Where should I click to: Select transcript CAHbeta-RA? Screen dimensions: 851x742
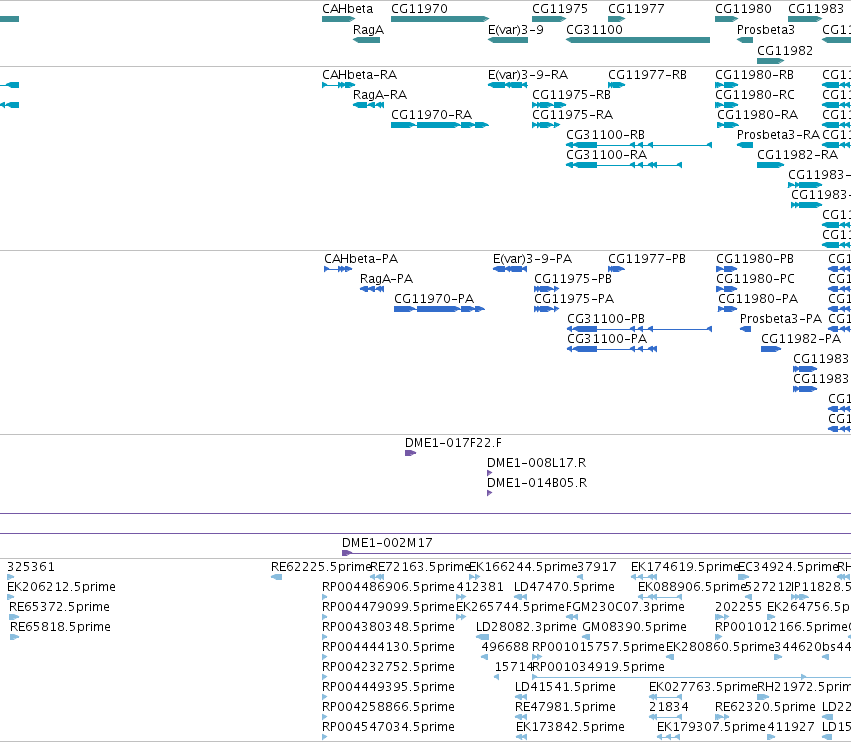[338, 85]
